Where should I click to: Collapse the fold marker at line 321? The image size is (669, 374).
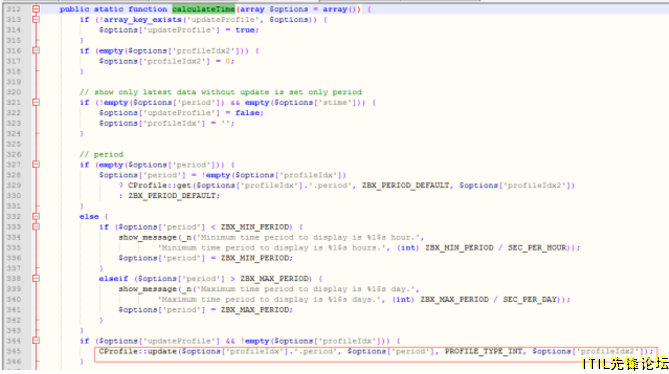[36, 102]
